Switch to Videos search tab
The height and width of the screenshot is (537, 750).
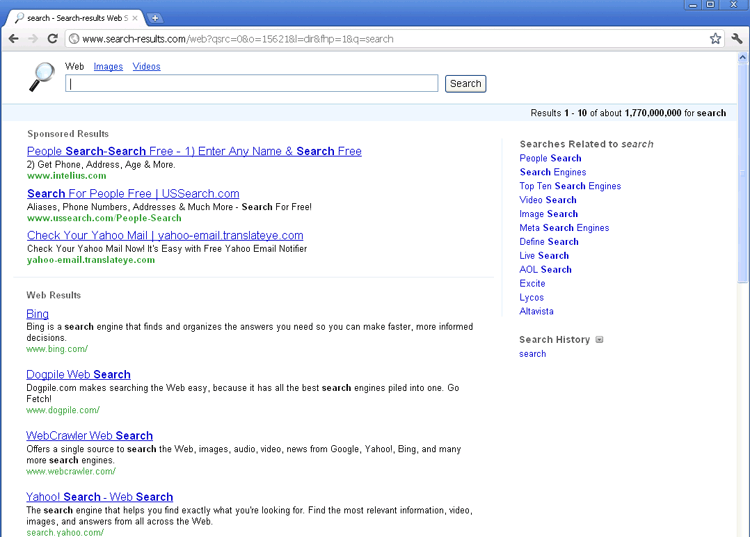point(146,67)
